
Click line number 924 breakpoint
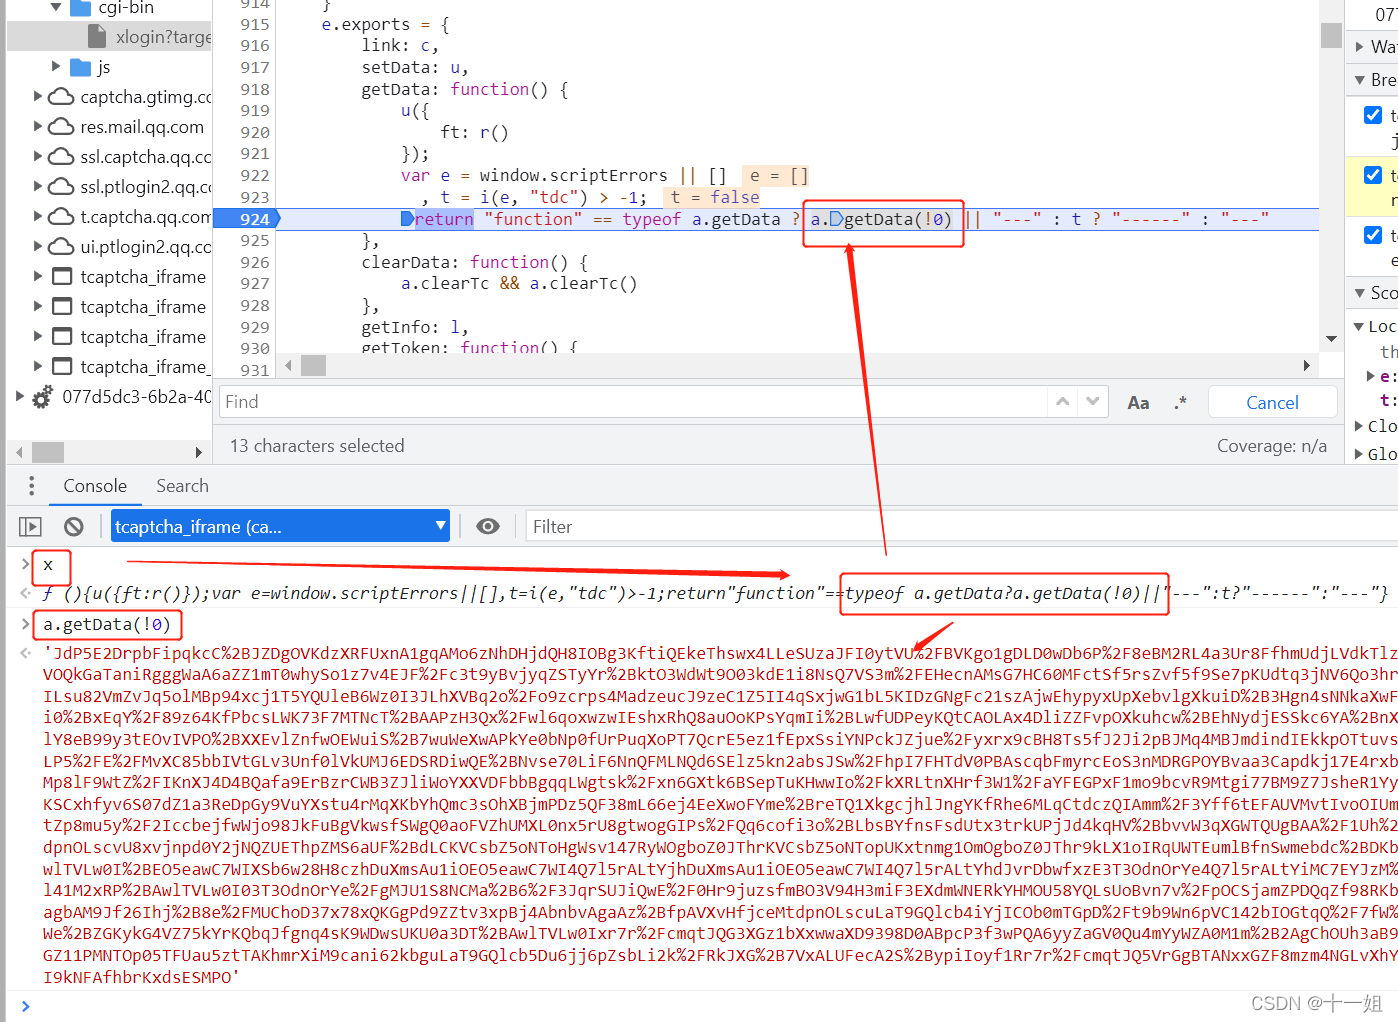click(254, 219)
